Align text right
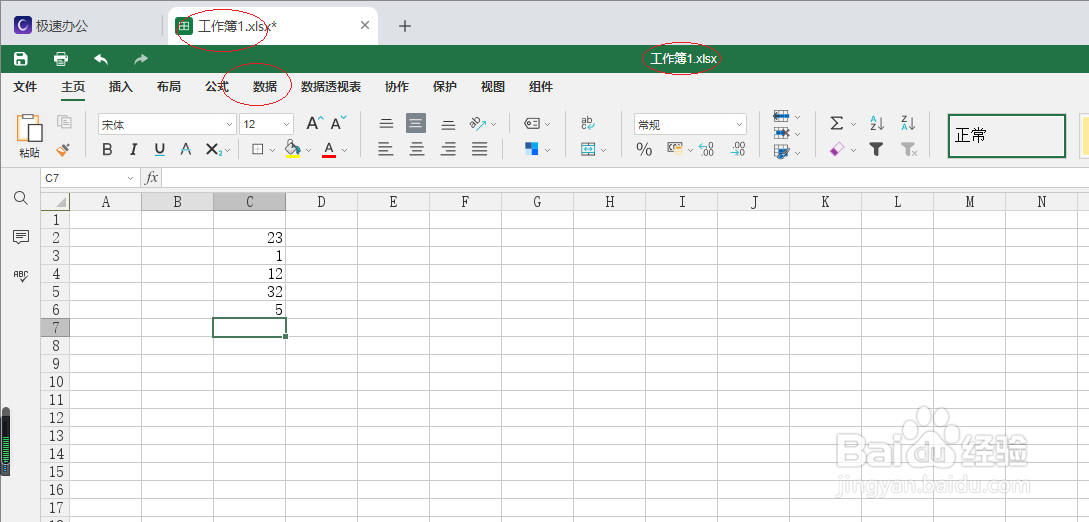The height and width of the screenshot is (522, 1089). pos(449,149)
